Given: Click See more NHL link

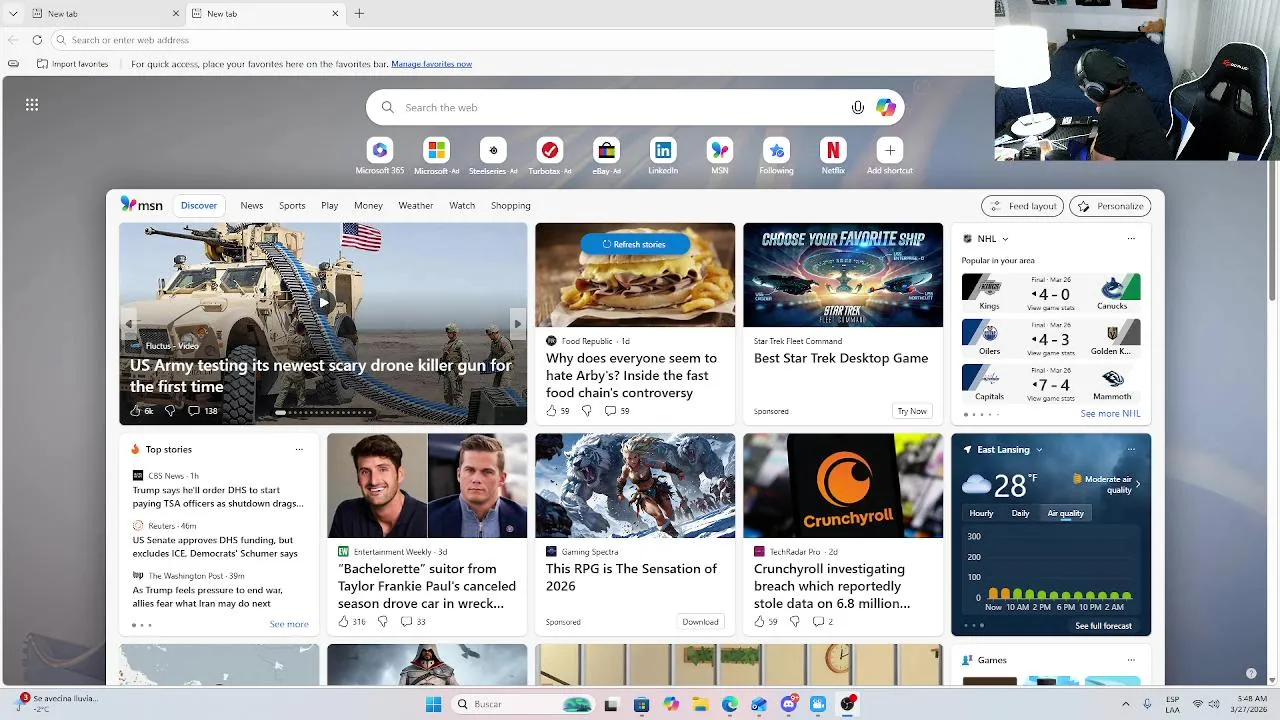Looking at the screenshot, I should click(1110, 414).
